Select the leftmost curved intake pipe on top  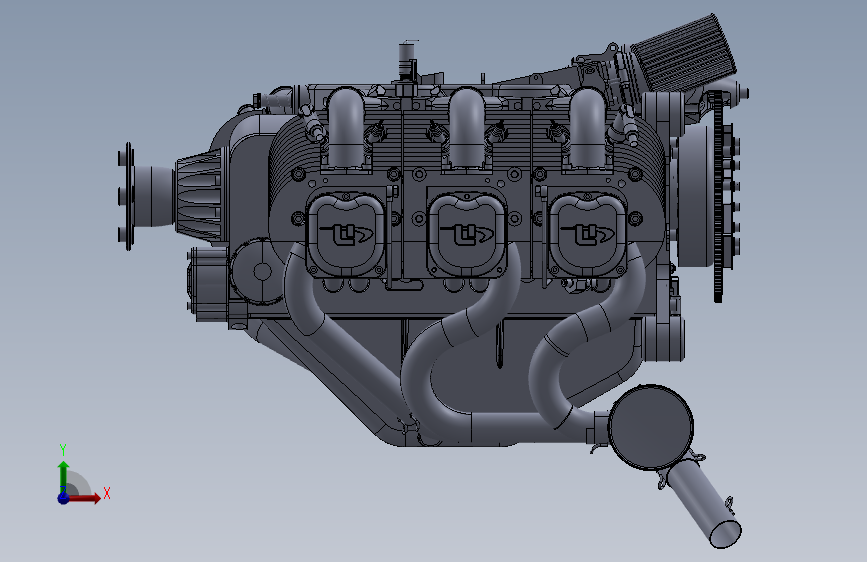click(346, 128)
